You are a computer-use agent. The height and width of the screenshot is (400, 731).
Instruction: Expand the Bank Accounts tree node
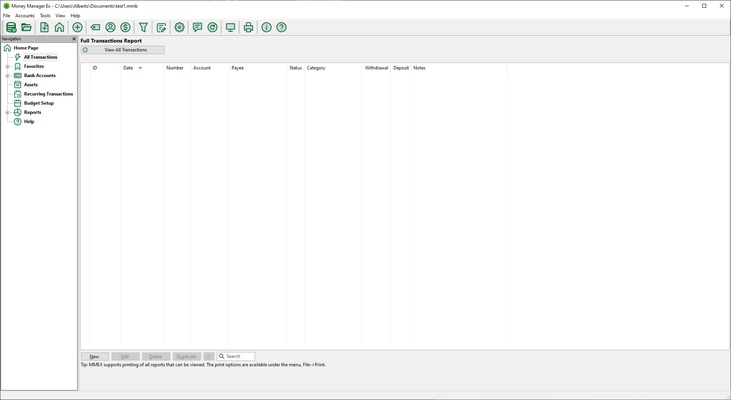click(7, 76)
